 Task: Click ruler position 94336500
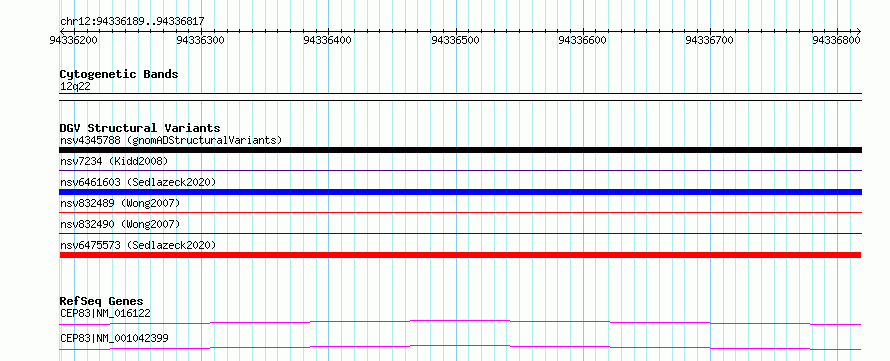tap(455, 40)
